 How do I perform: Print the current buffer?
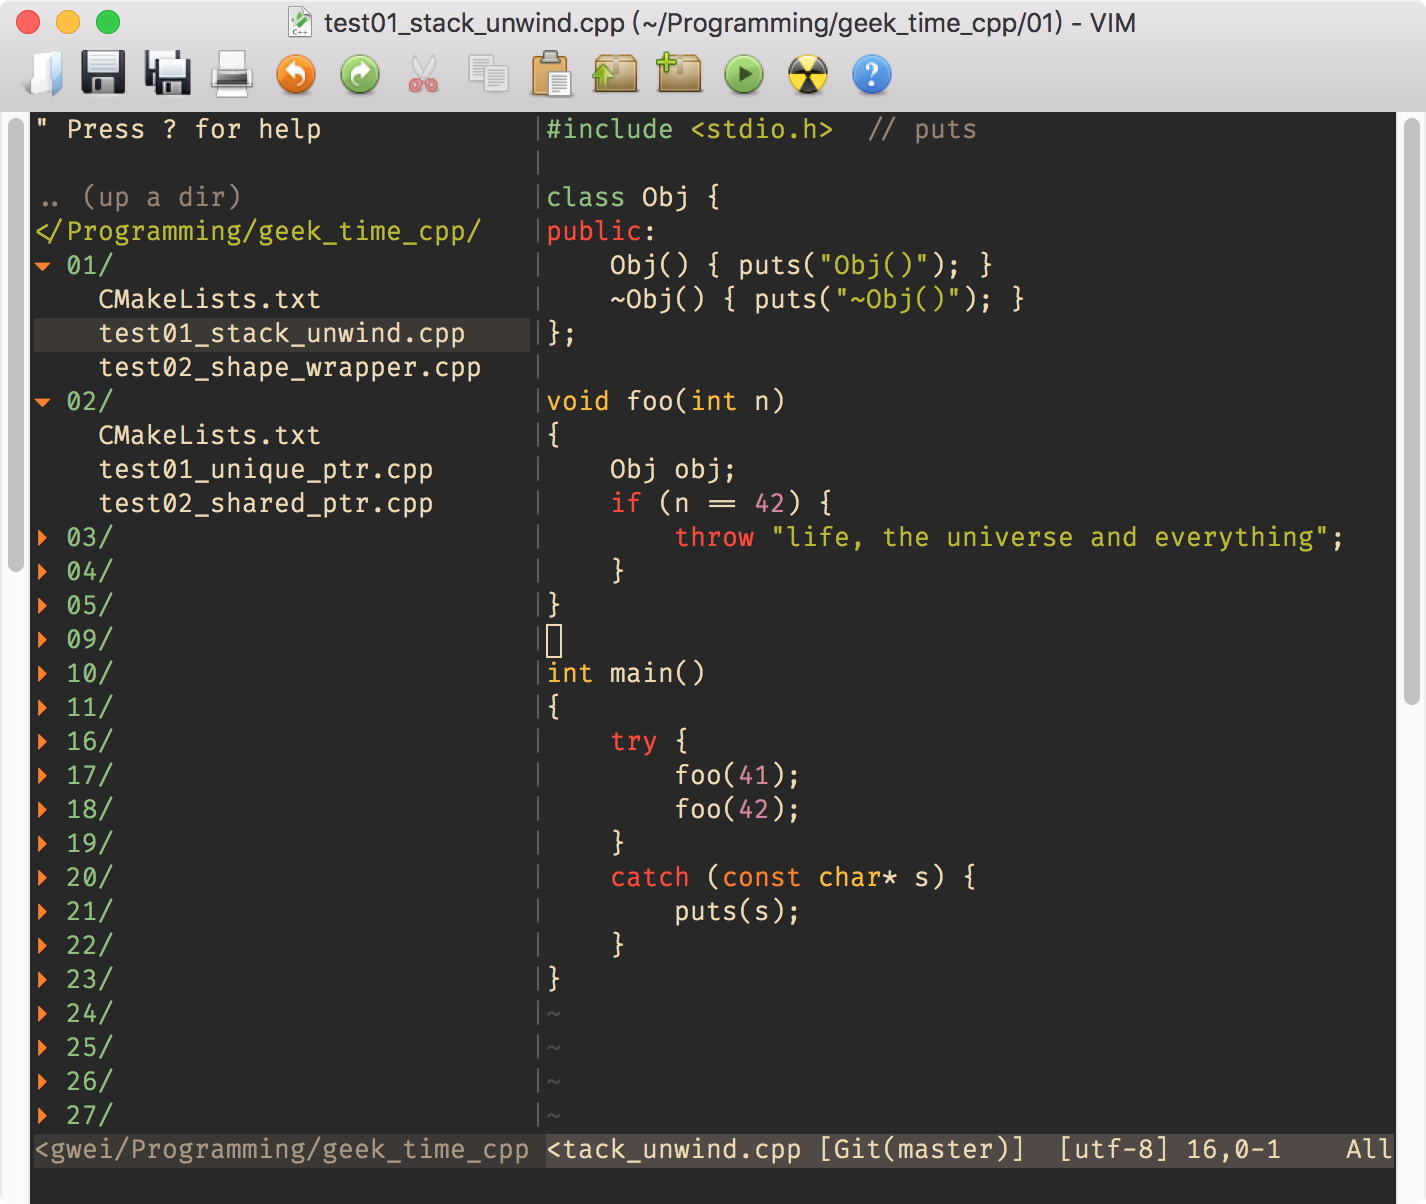coord(231,75)
